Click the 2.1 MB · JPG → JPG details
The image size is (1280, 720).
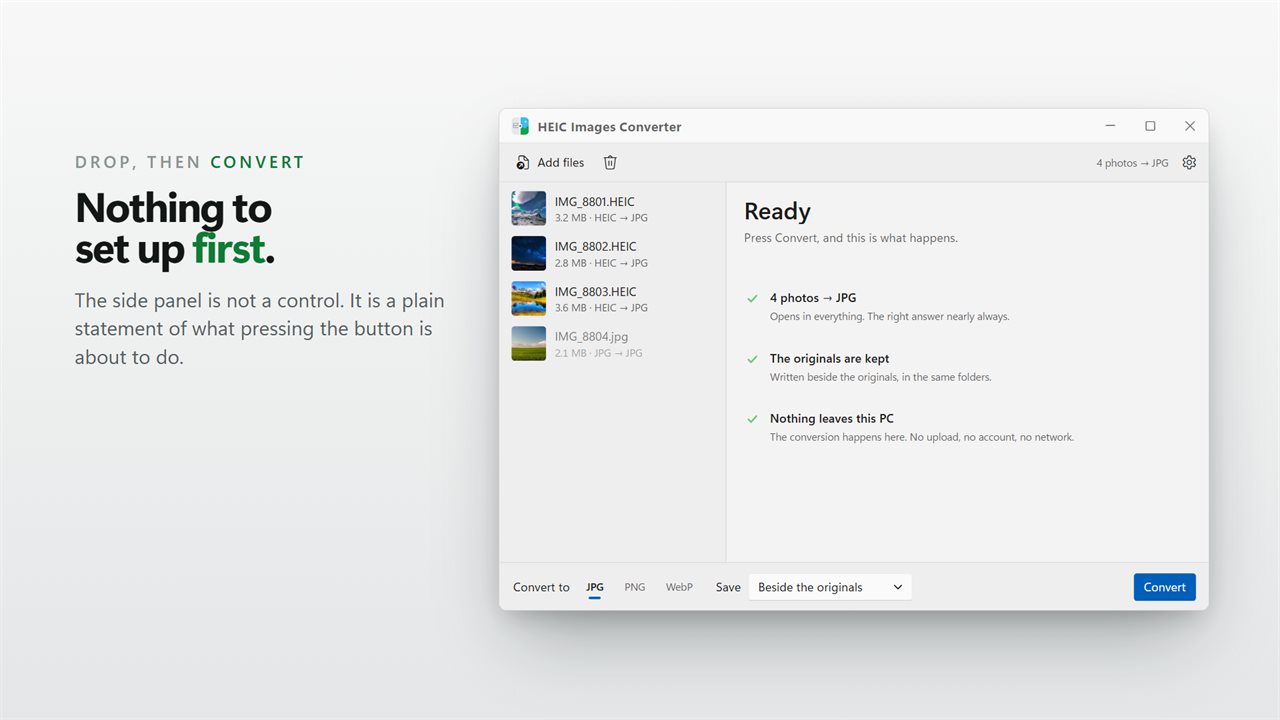tap(599, 353)
